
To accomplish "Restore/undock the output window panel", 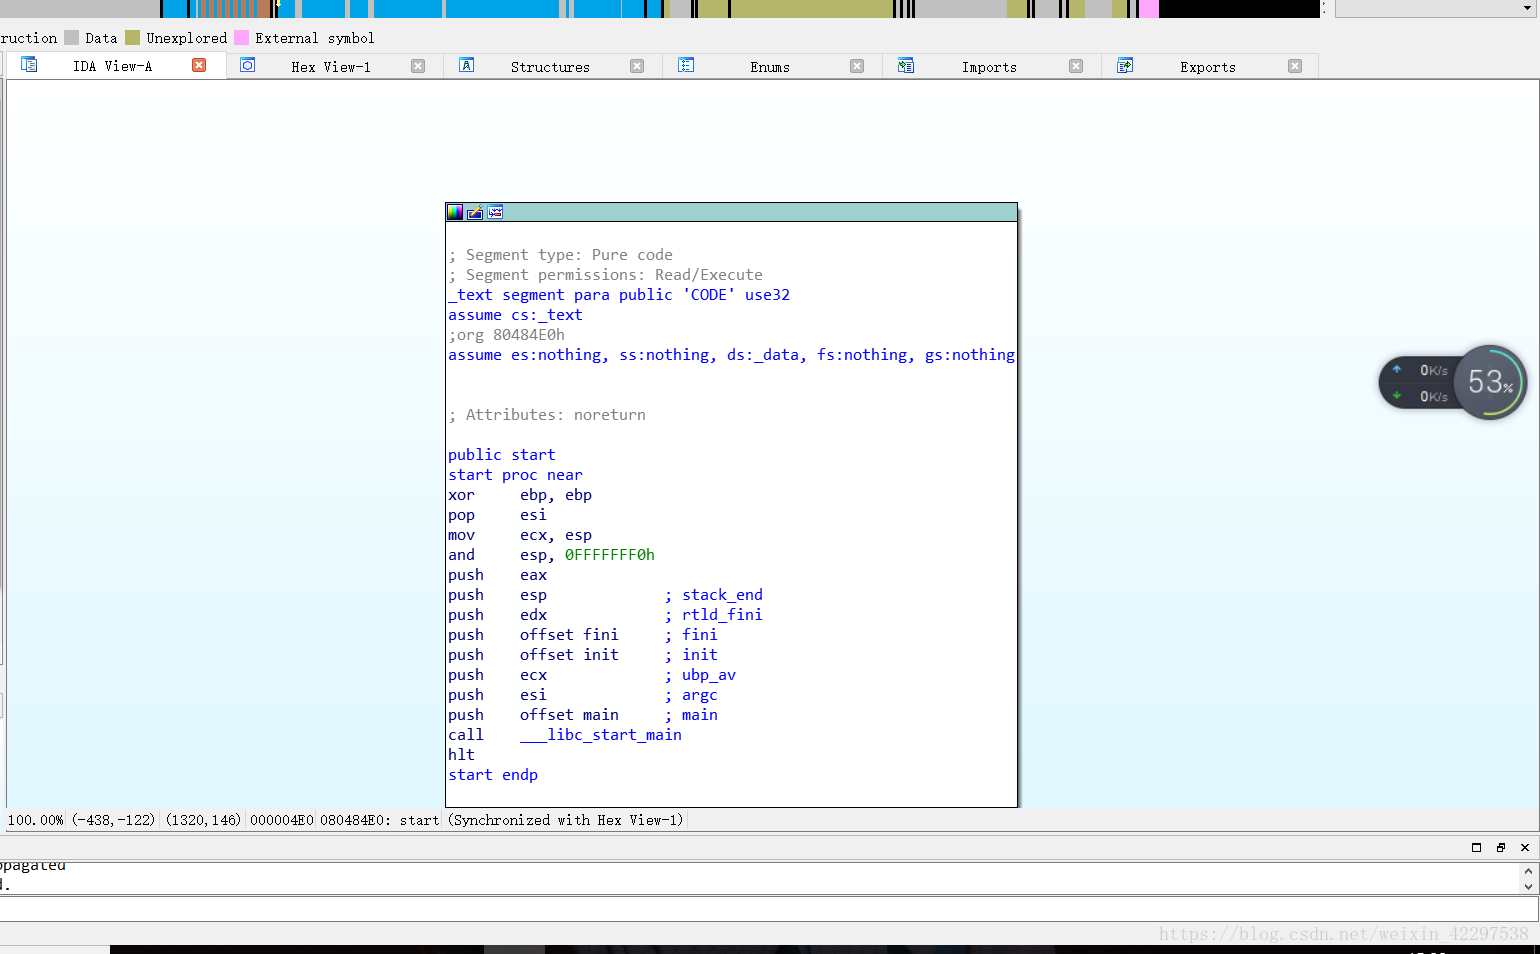I will click(x=1500, y=847).
